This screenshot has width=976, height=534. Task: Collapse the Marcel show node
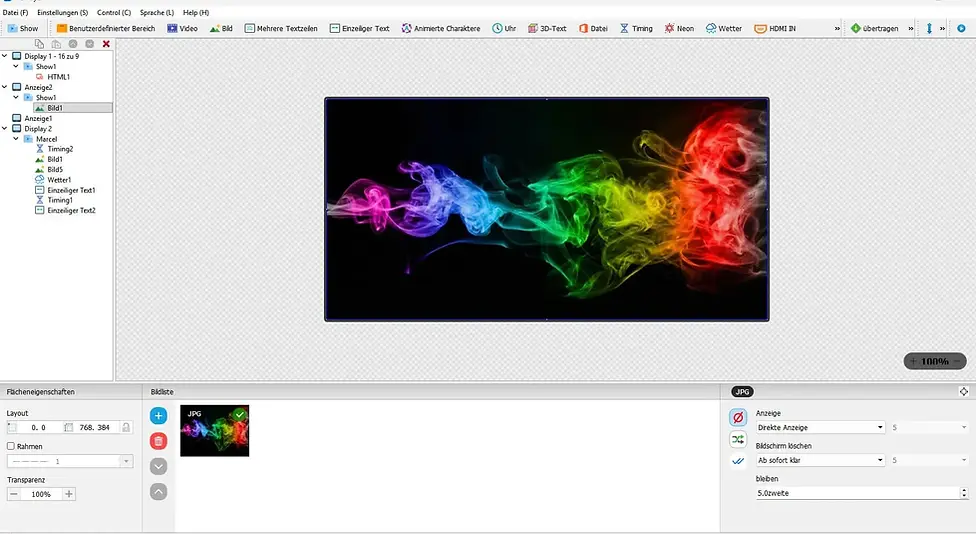coord(16,139)
